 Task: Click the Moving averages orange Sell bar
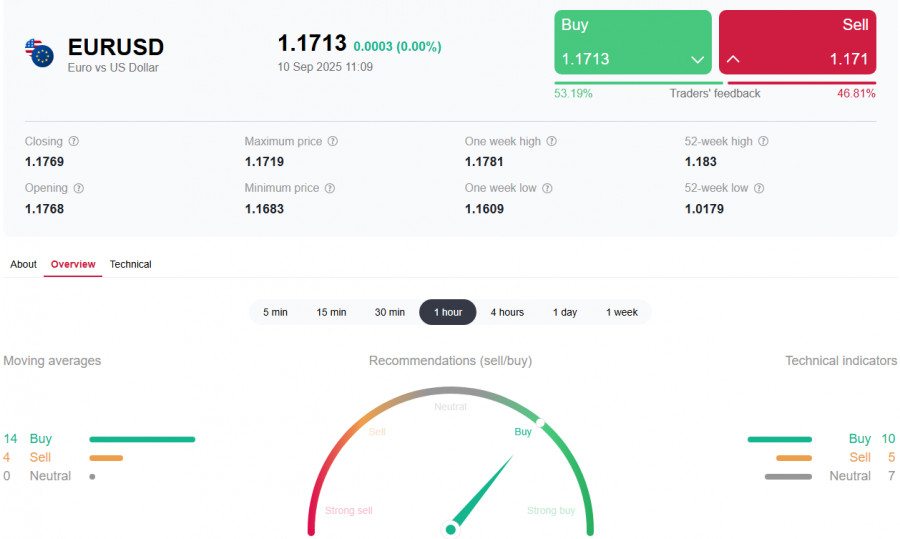[x=106, y=458]
